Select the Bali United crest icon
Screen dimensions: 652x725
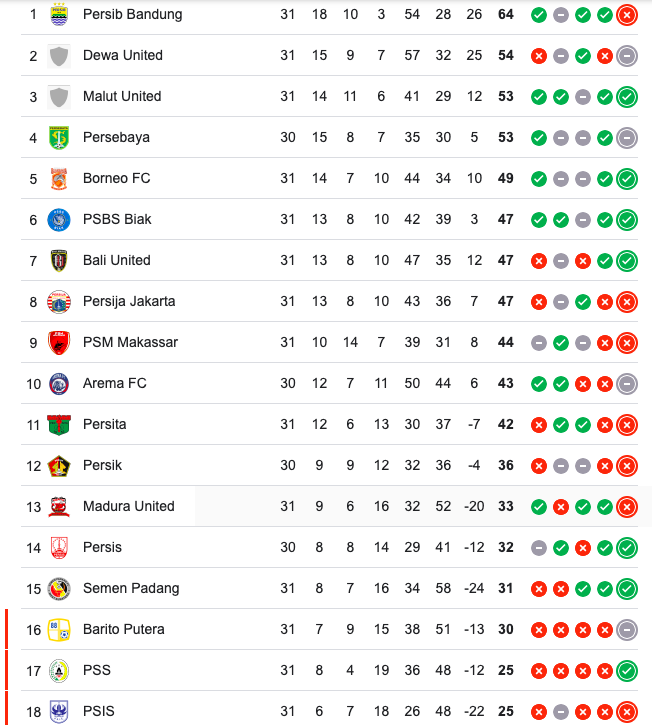tap(59, 261)
